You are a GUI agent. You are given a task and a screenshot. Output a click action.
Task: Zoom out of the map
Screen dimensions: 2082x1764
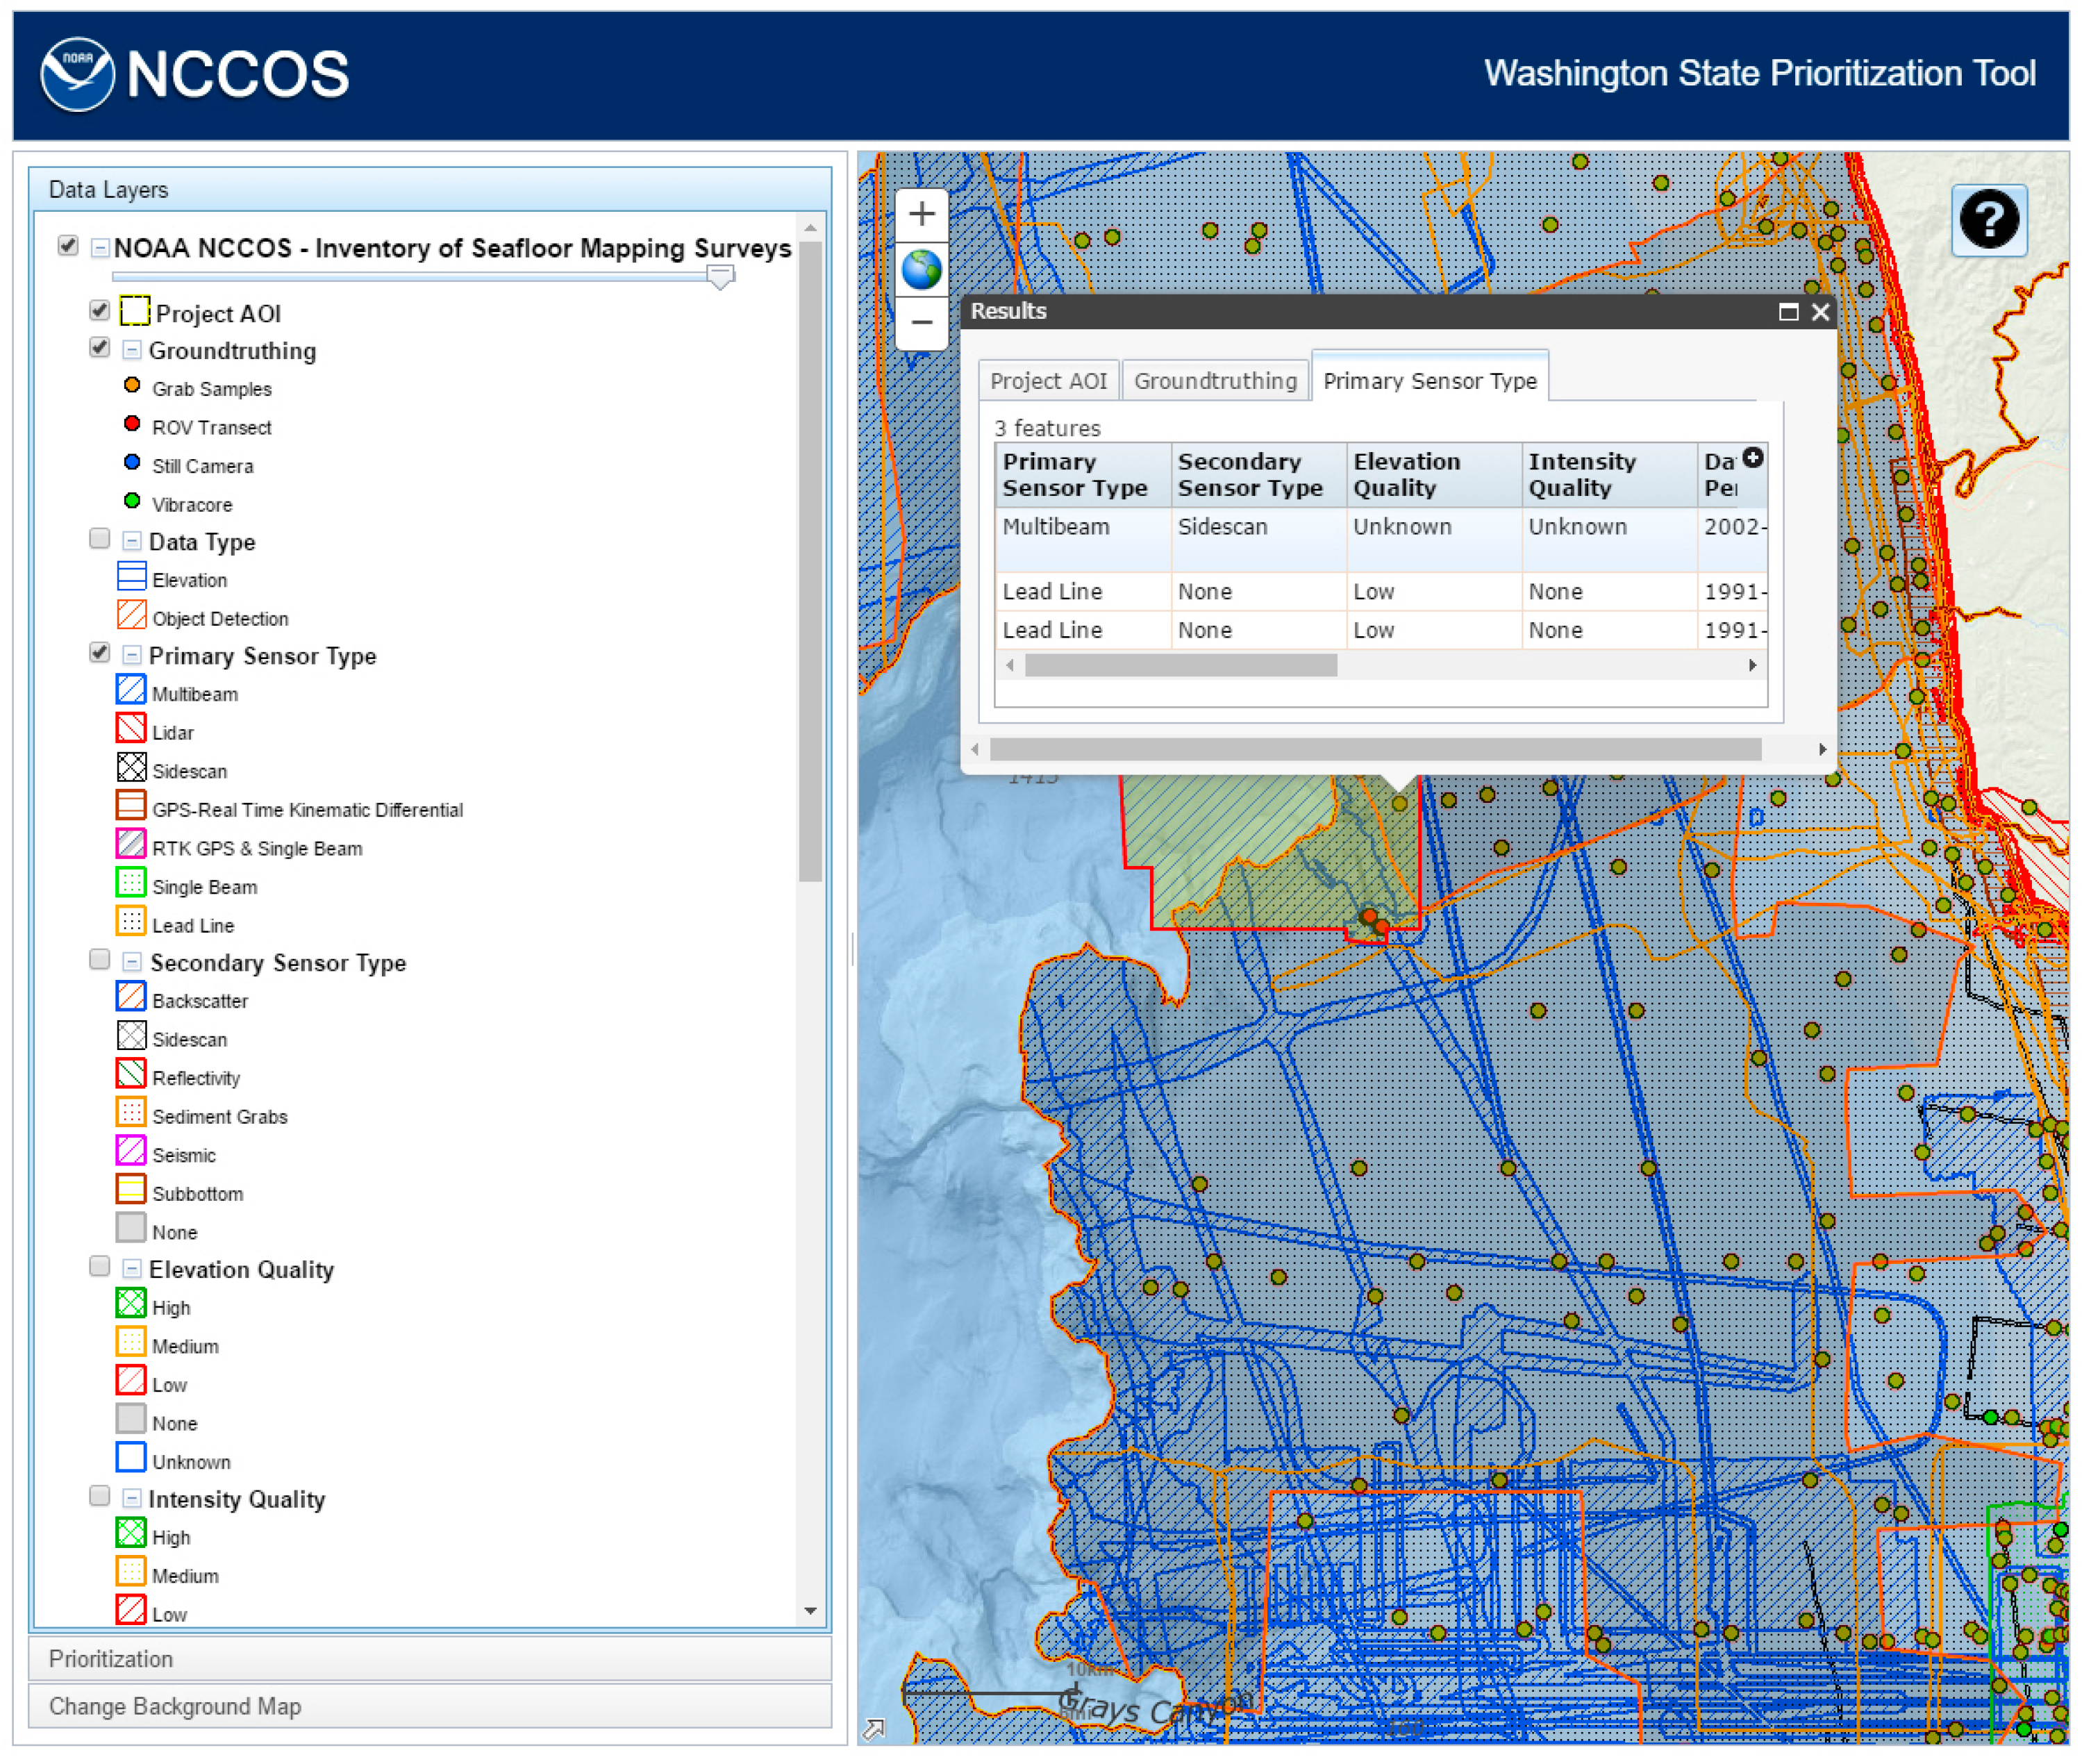tap(921, 323)
